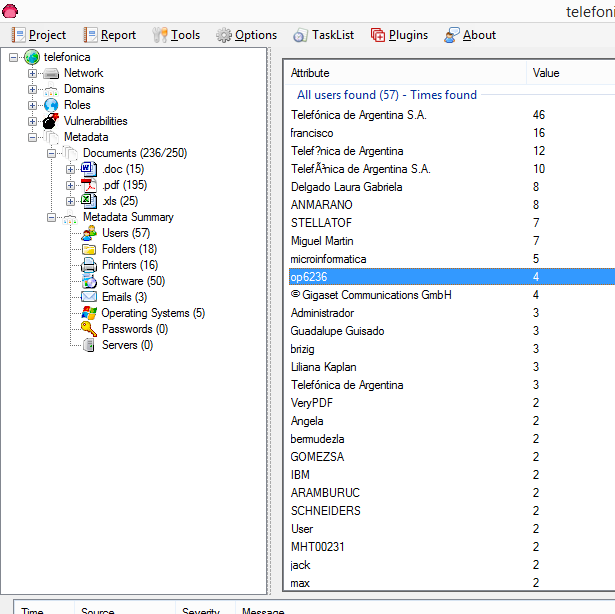Click the PDF file type icon
The width and height of the screenshot is (615, 614).
(89, 185)
